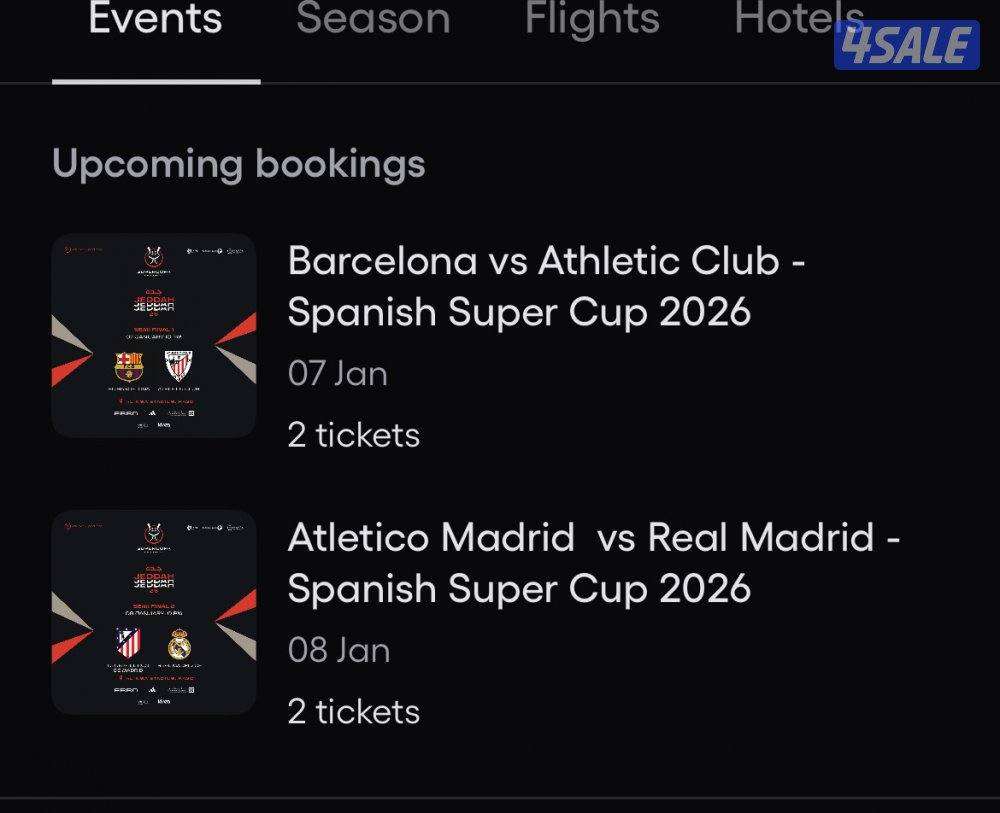1000x813 pixels.
Task: Click the Real Madrid crest on the second poster
Action: tap(178, 644)
